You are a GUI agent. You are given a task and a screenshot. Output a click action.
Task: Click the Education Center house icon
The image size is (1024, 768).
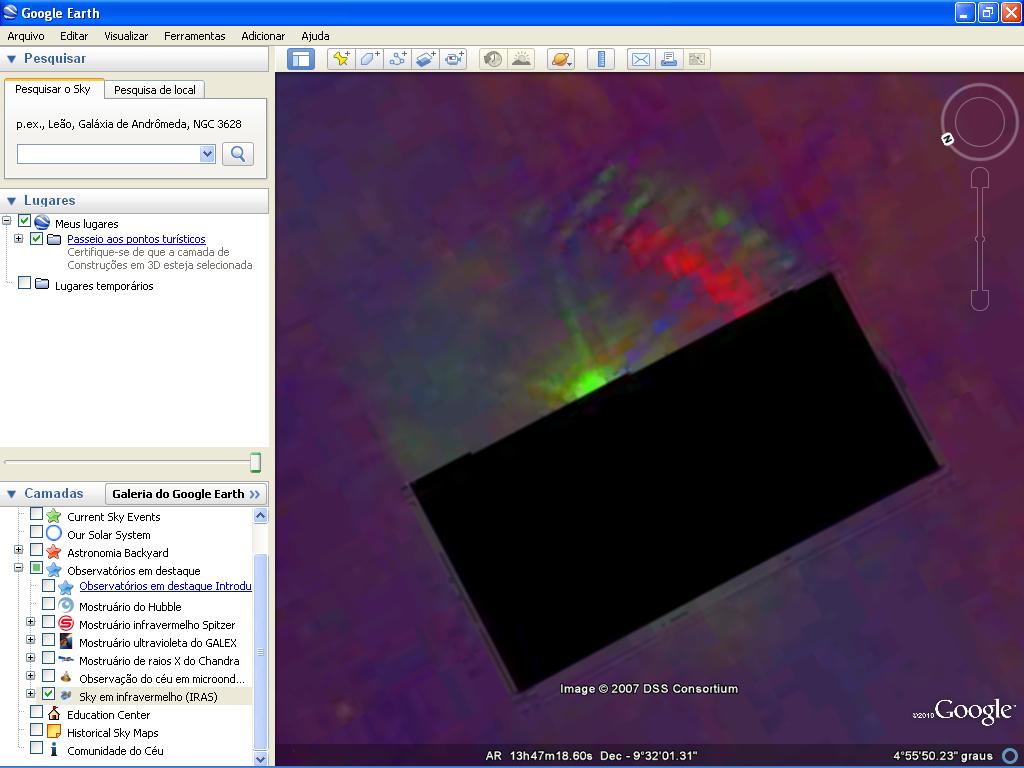pyautogui.click(x=54, y=714)
